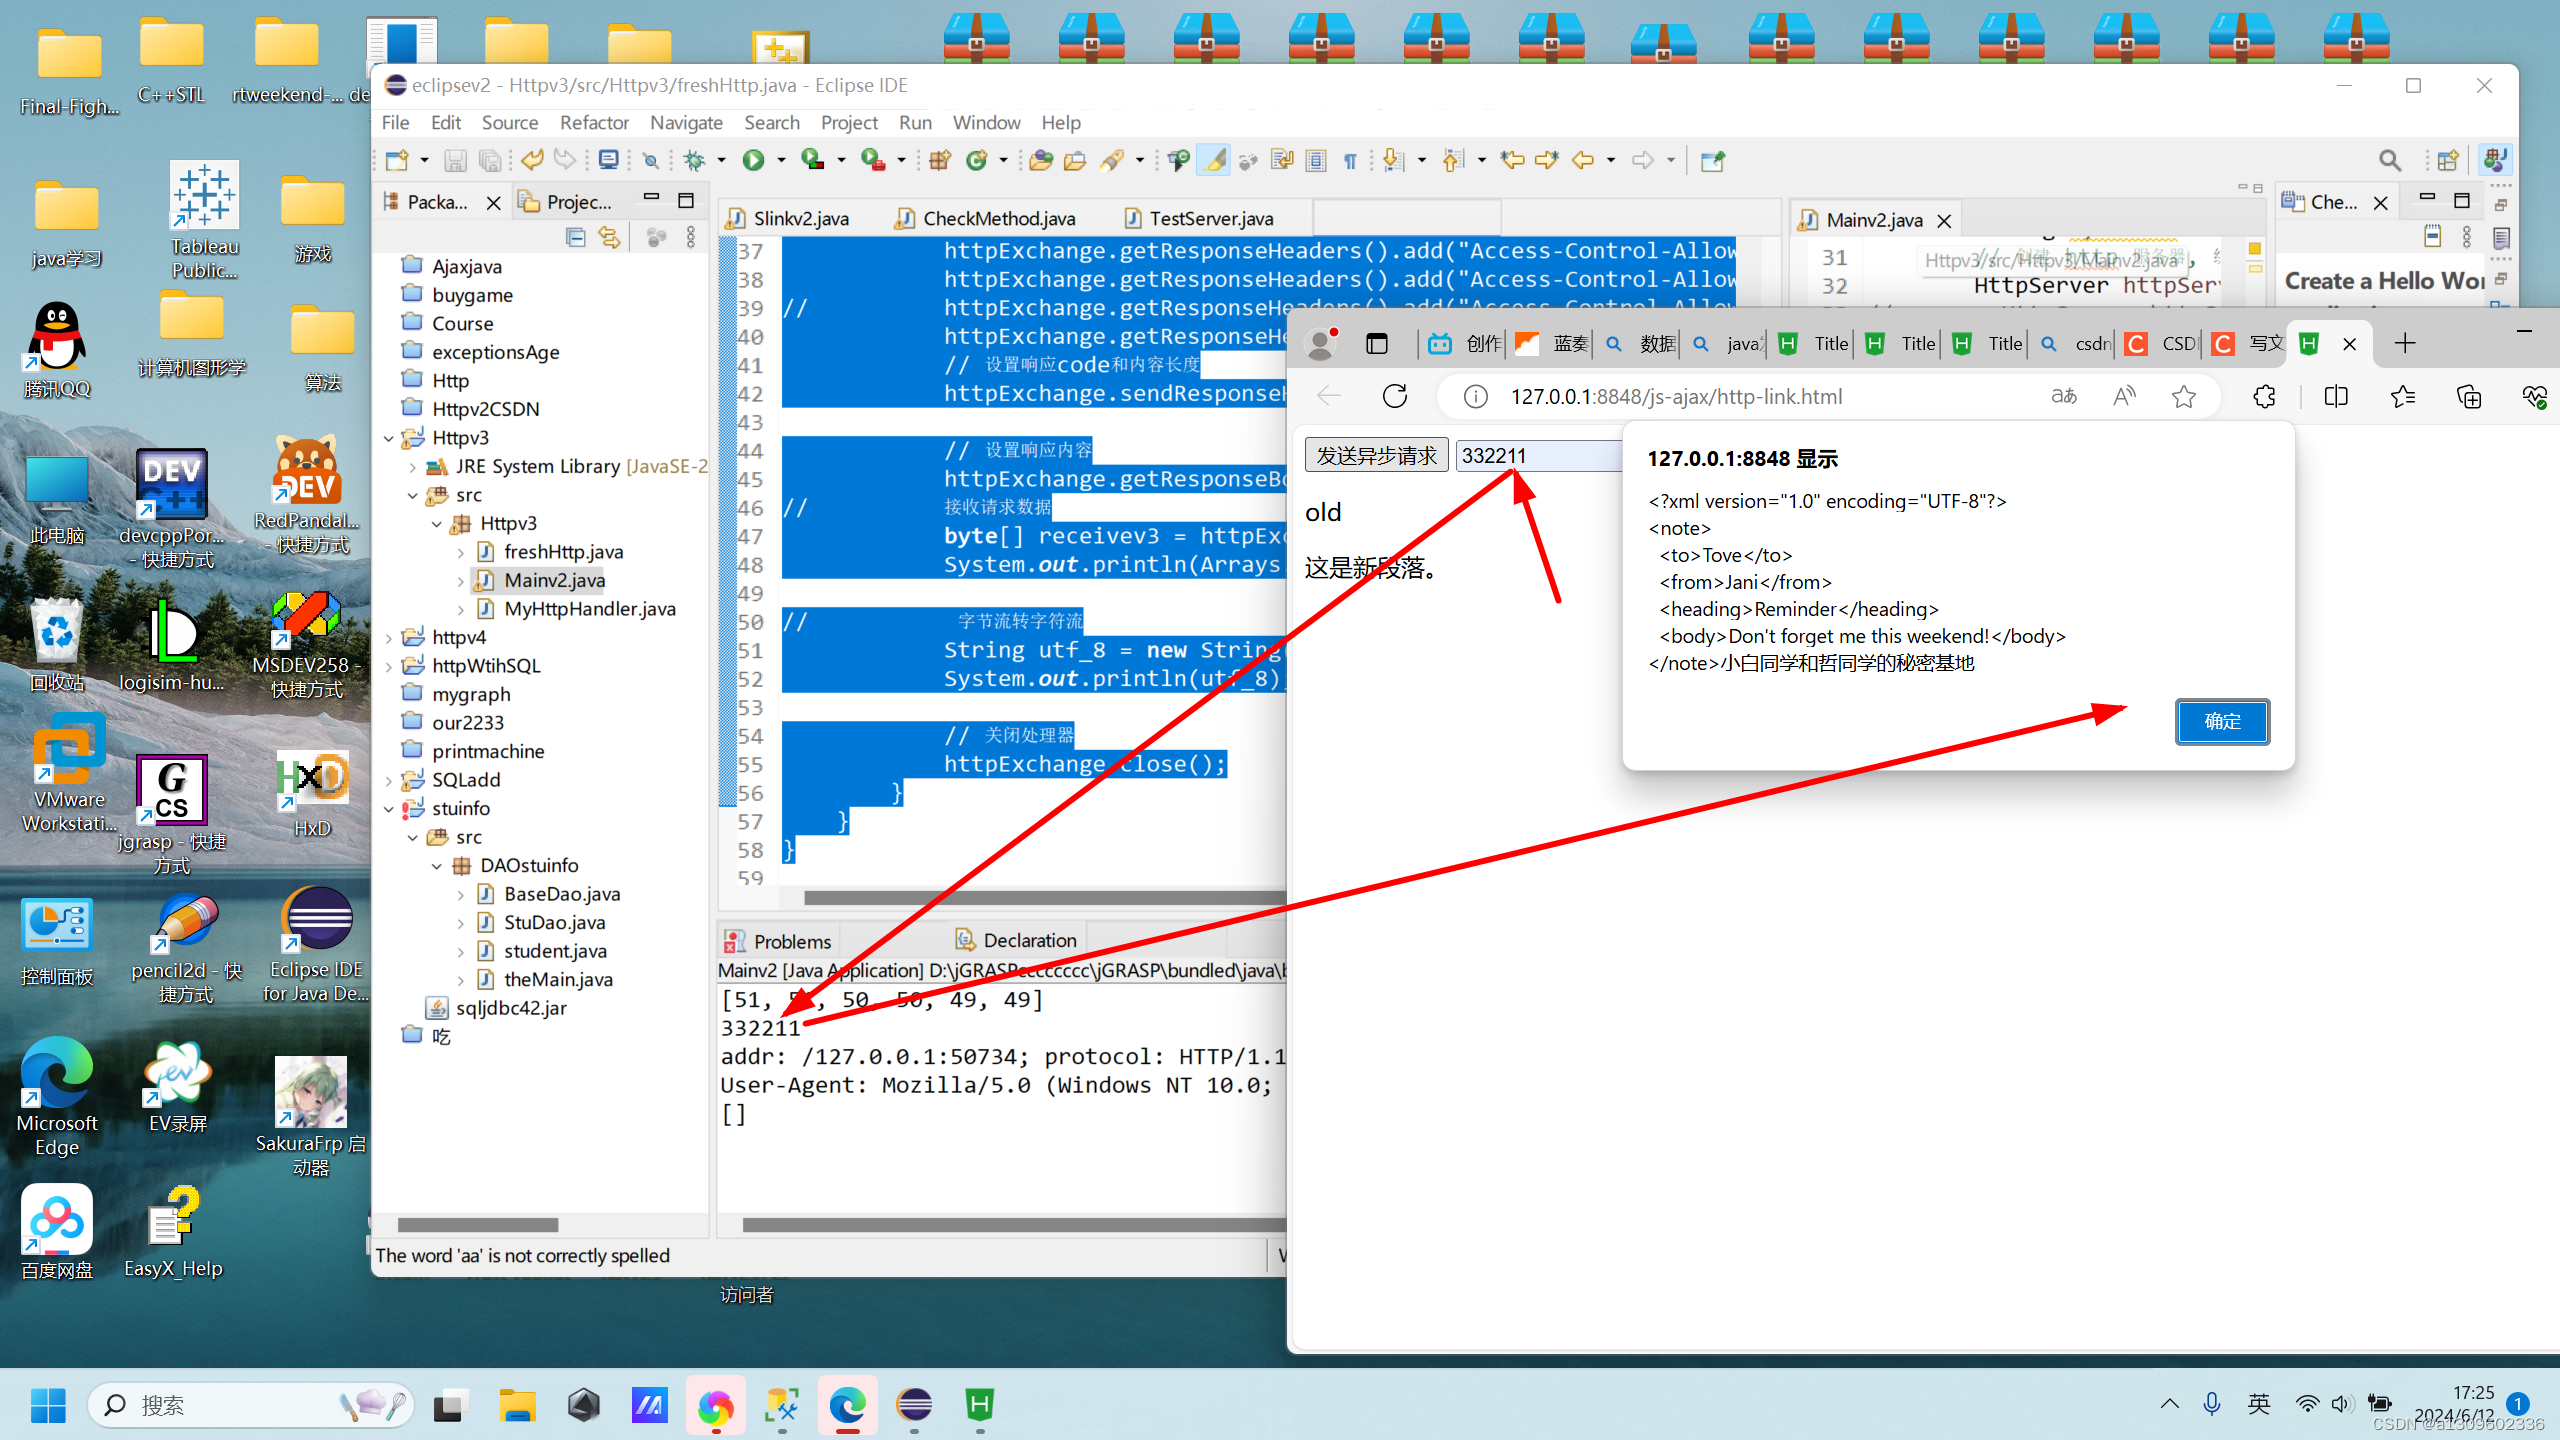Expand the httpv4 project node
This screenshot has height=1440, width=2560.
[x=389, y=638]
